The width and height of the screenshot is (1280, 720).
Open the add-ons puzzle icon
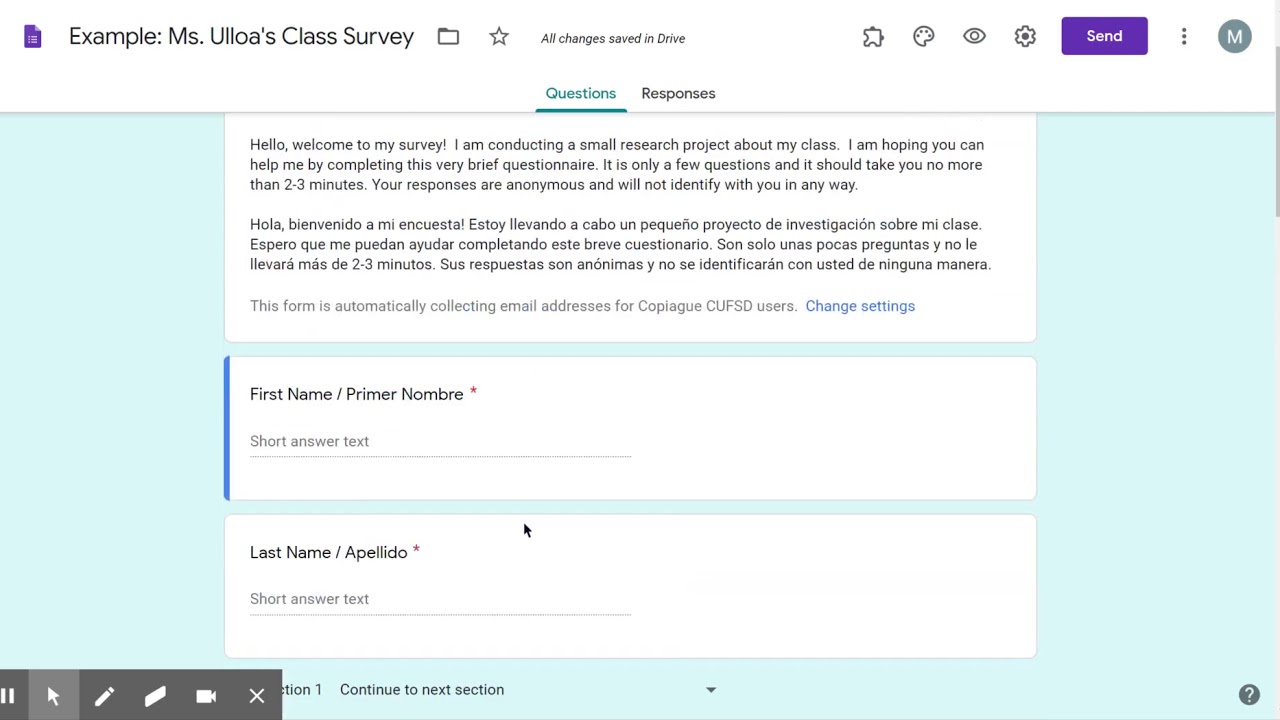click(873, 37)
